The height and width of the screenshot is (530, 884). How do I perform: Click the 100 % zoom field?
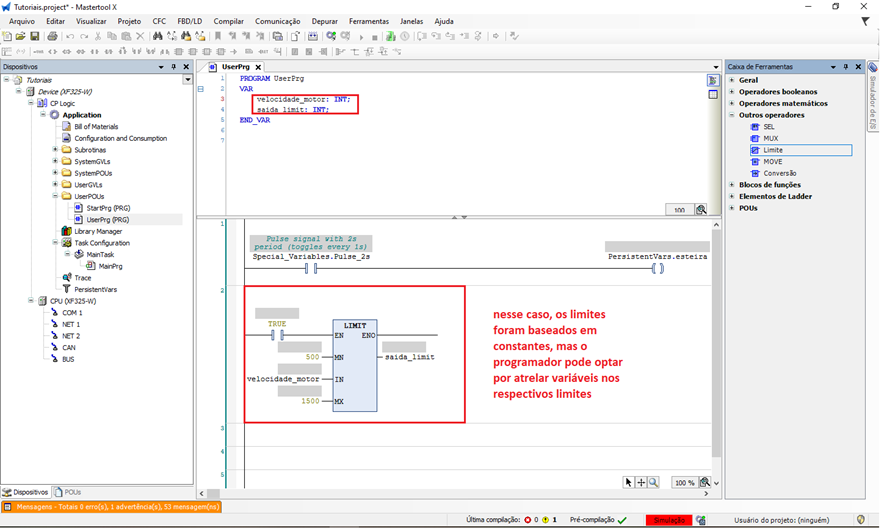[x=684, y=483]
